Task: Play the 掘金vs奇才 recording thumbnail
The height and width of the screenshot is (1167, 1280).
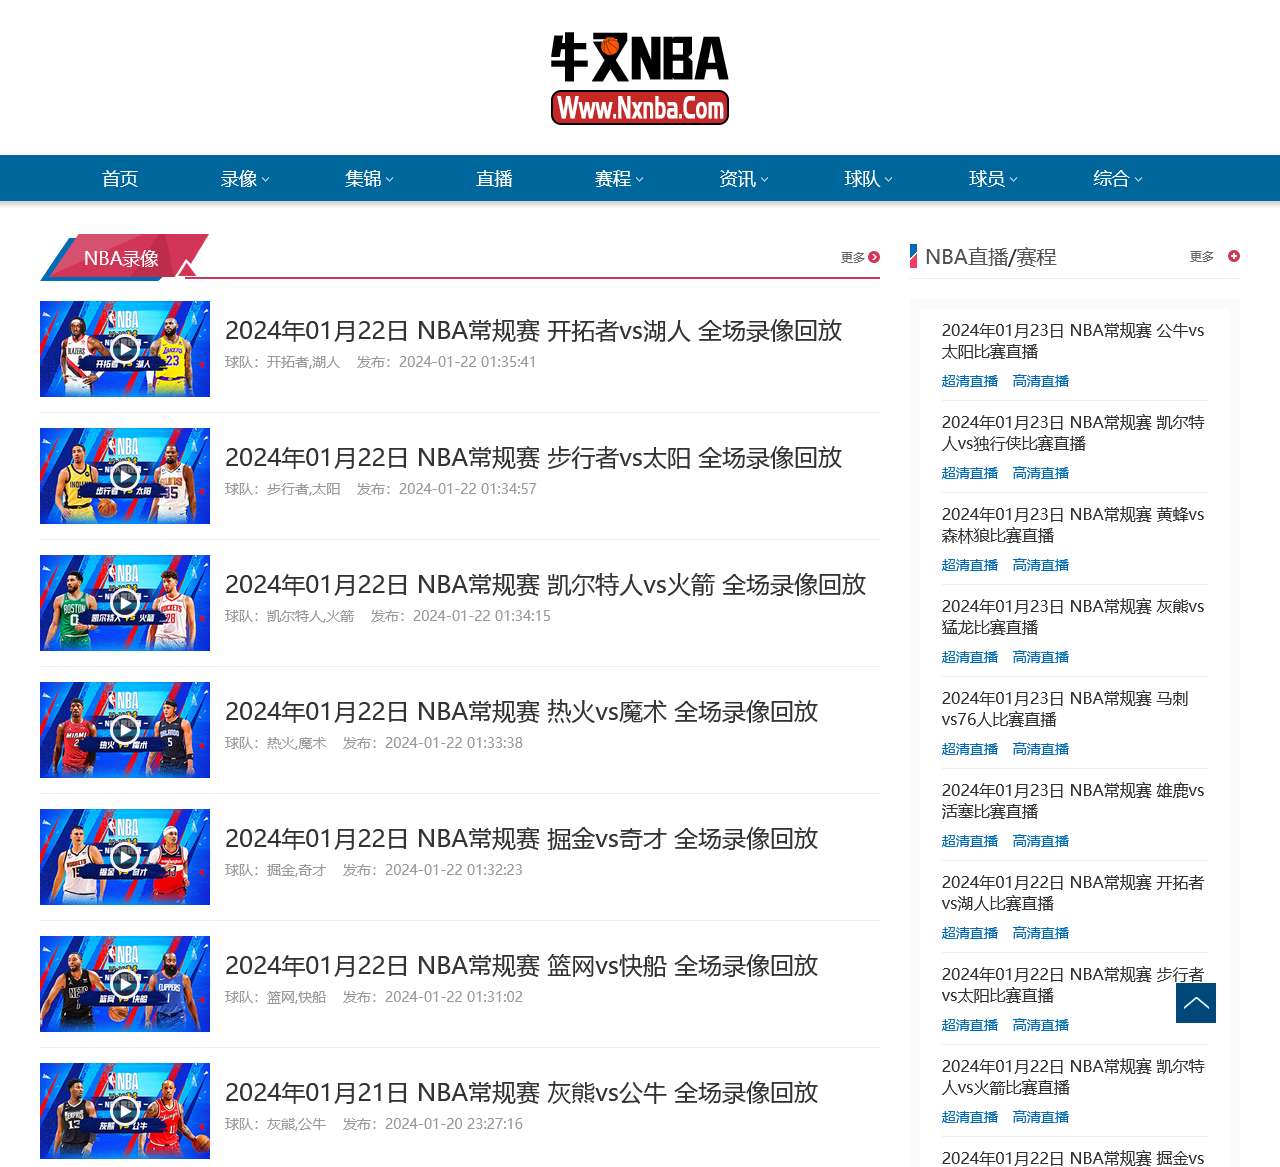Action: click(124, 856)
